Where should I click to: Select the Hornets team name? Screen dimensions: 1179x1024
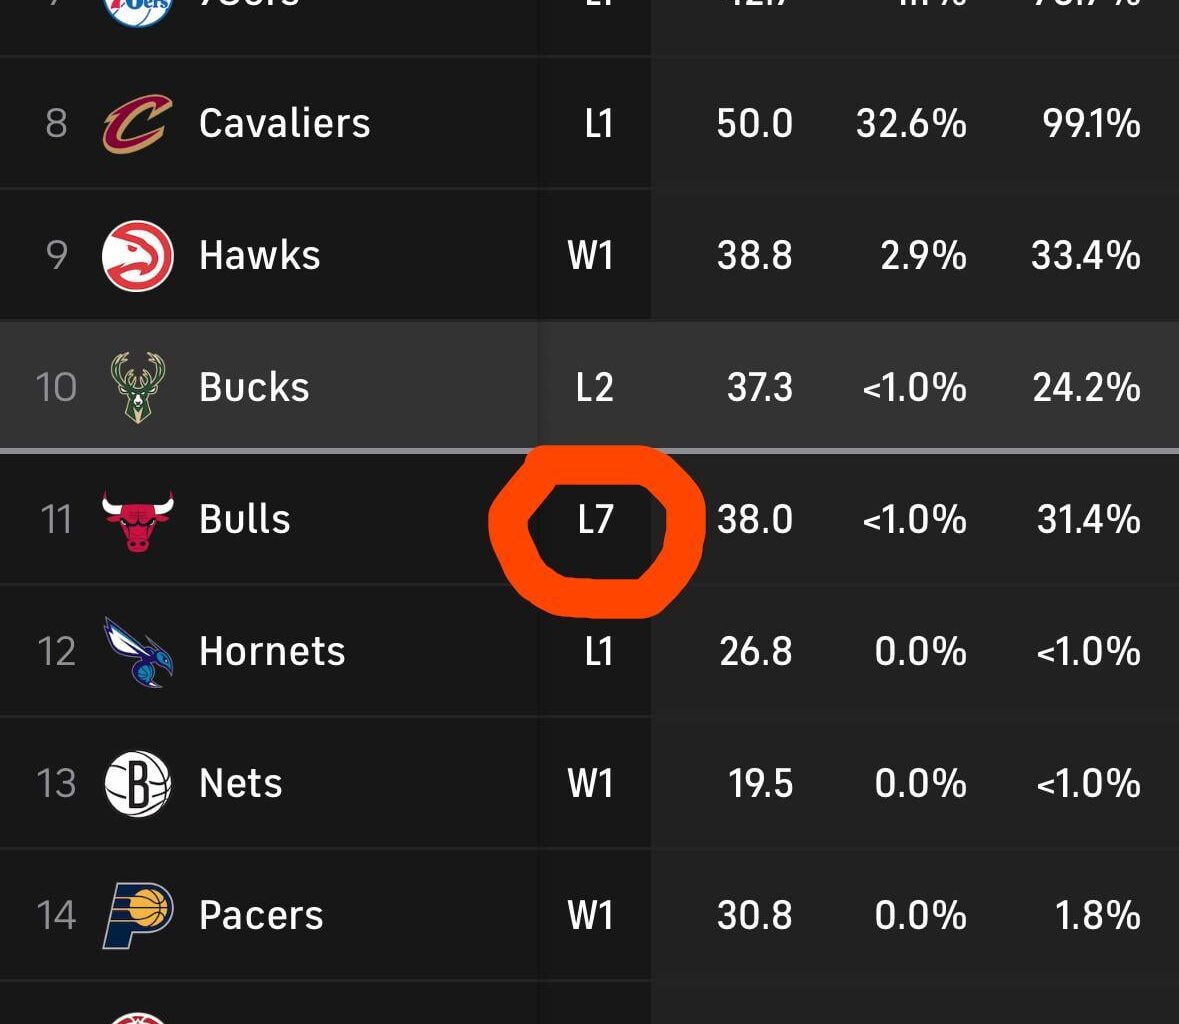pos(270,650)
